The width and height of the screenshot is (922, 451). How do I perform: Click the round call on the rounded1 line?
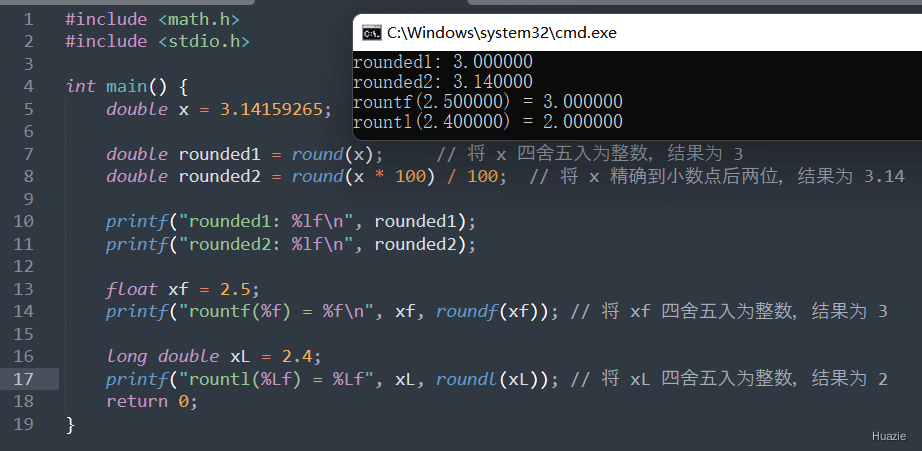pos(318,154)
